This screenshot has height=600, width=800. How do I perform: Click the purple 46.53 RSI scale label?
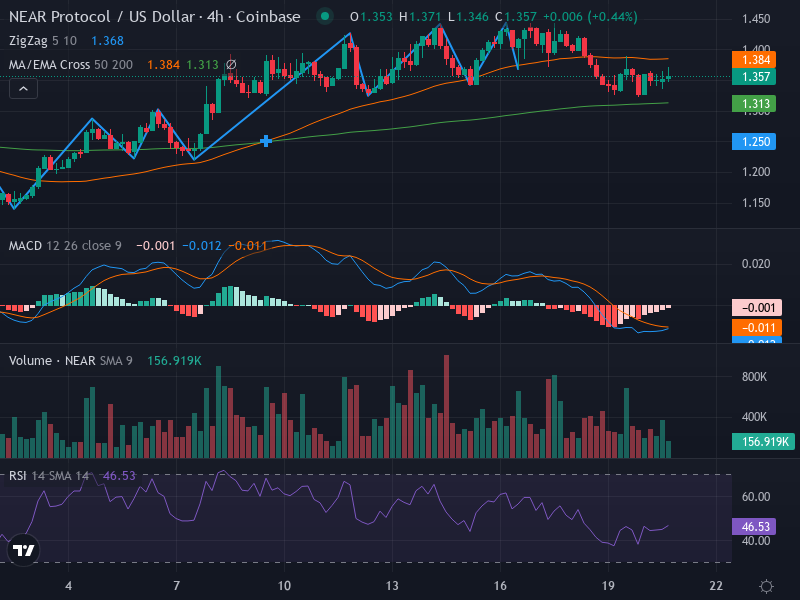point(754,527)
